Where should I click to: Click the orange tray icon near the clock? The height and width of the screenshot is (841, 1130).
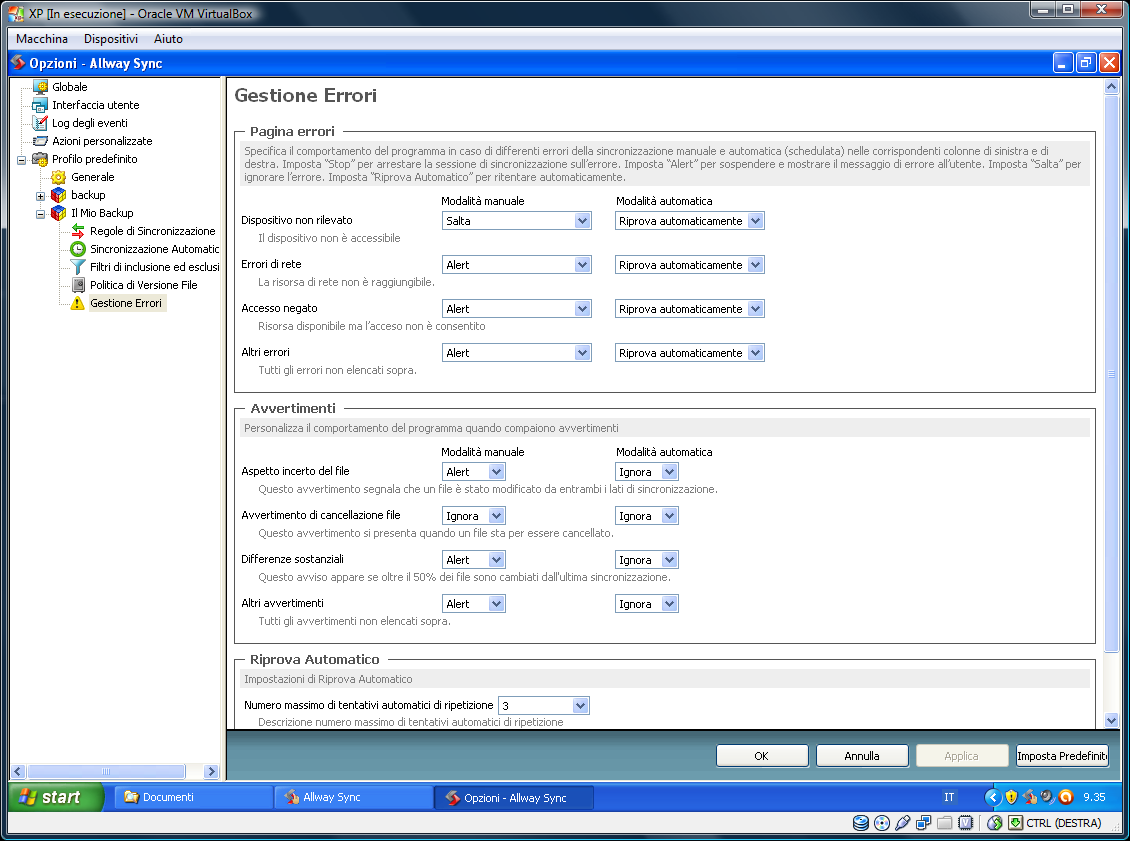(1066, 797)
